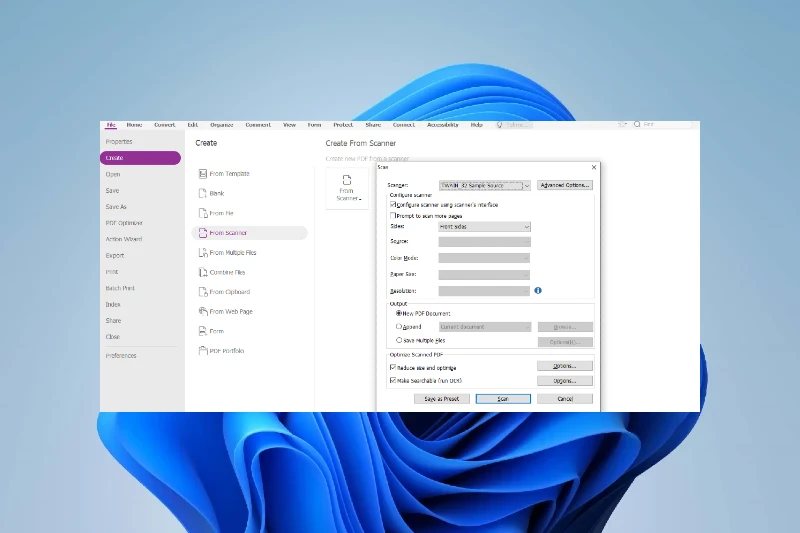Open the Sides dropdown
Viewport: 800px width, 533px height.
click(484, 226)
